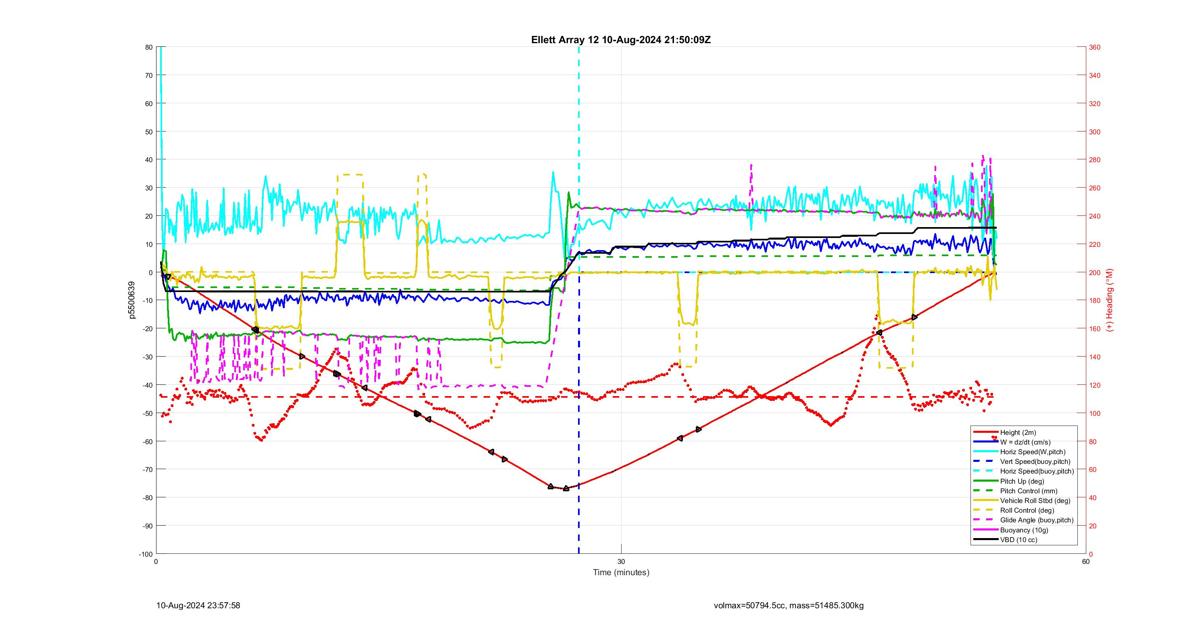This screenshot has width=1200, height=622.
Task: Click the solid green Pitch Up legend line sample
Action: (x=984, y=480)
